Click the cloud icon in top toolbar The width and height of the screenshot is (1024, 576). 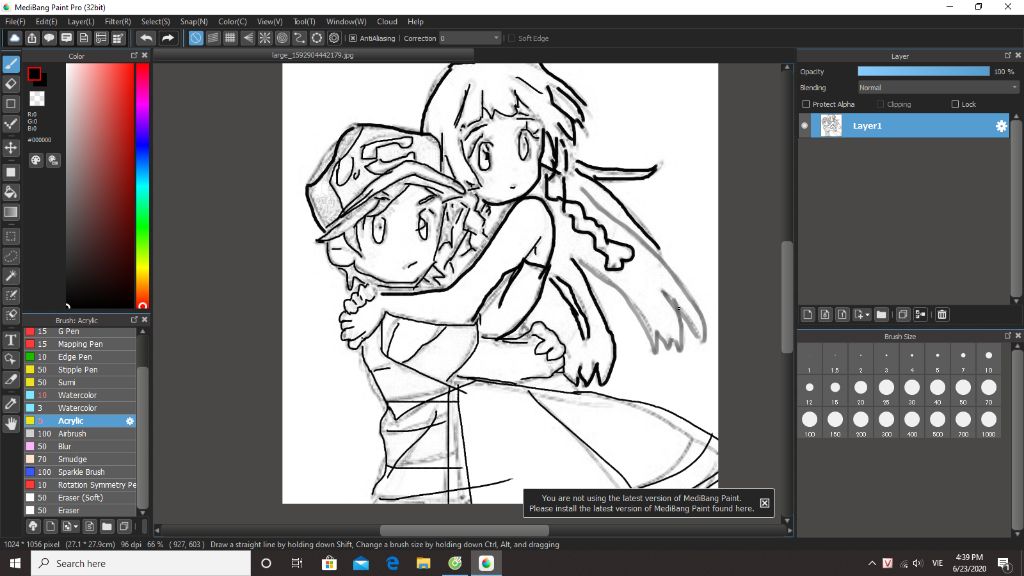14,38
